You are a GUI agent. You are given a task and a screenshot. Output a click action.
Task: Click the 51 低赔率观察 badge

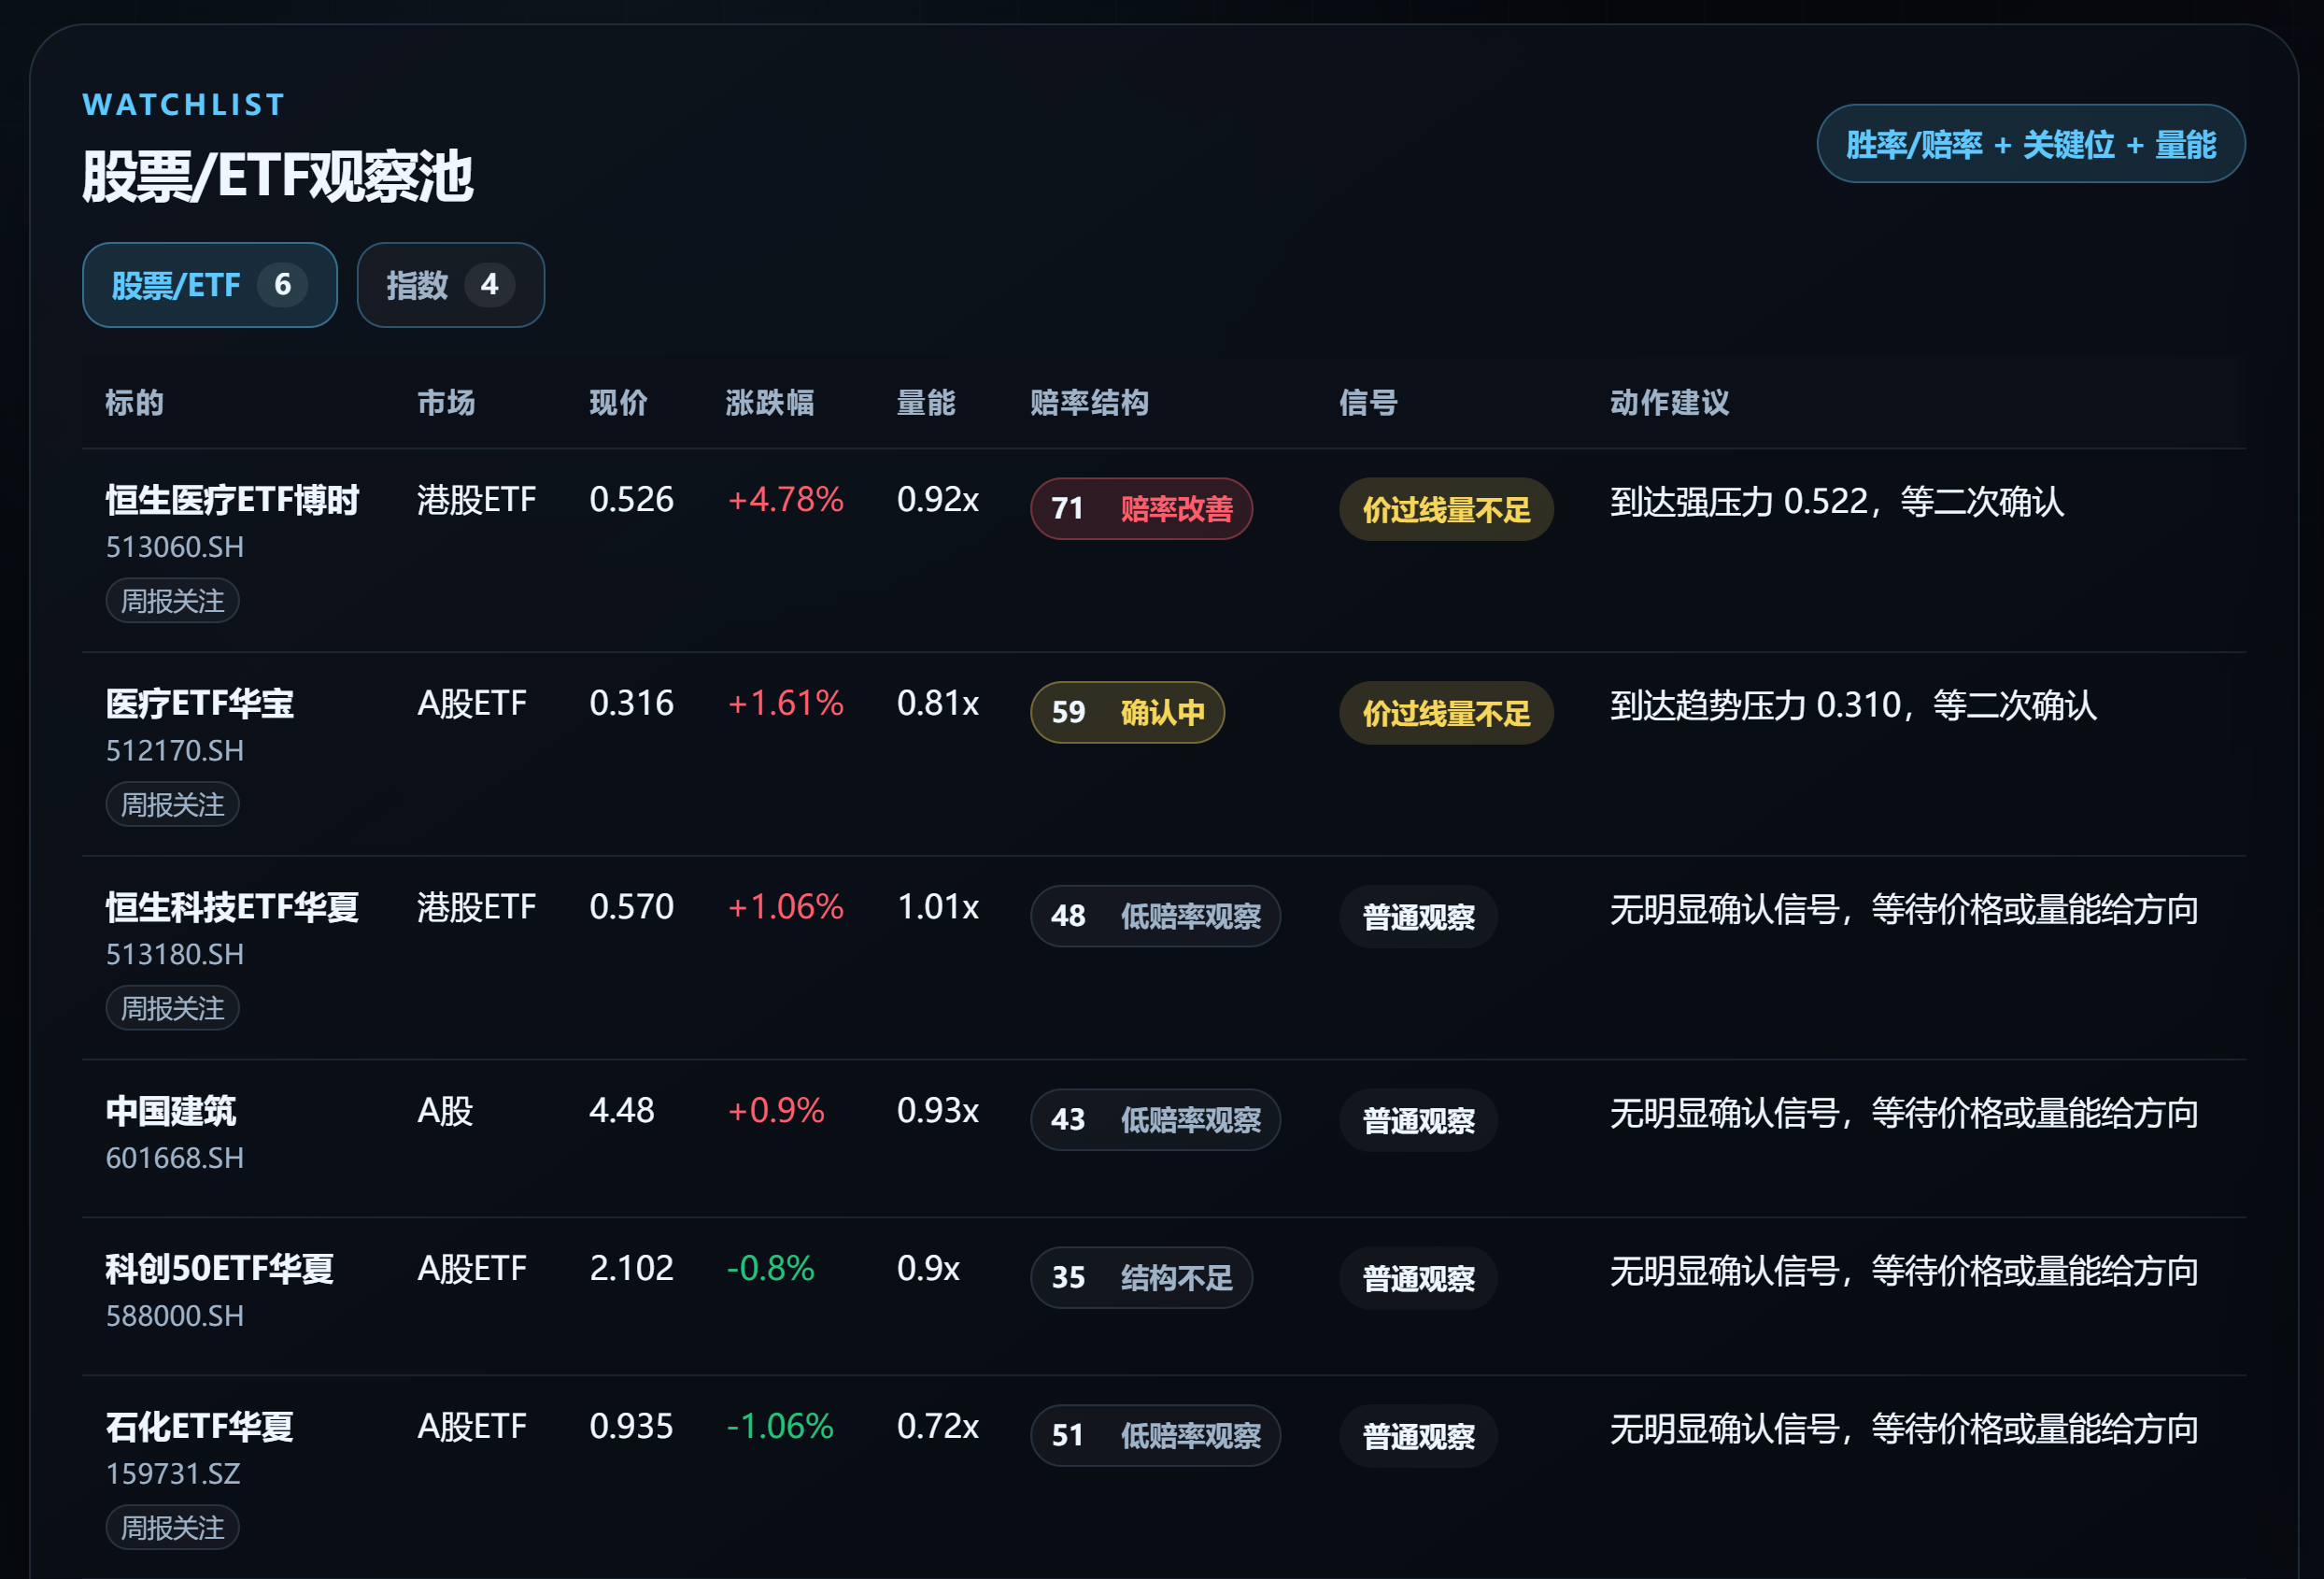(1155, 1436)
